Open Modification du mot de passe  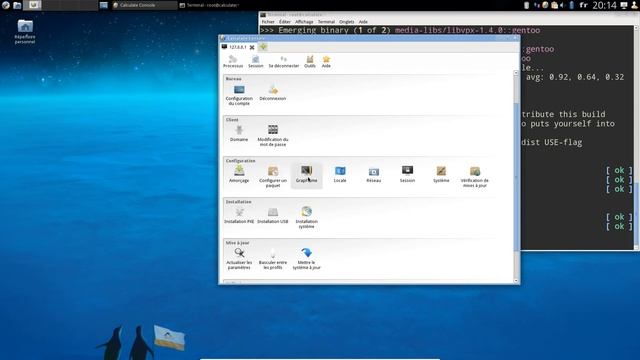tap(273, 136)
